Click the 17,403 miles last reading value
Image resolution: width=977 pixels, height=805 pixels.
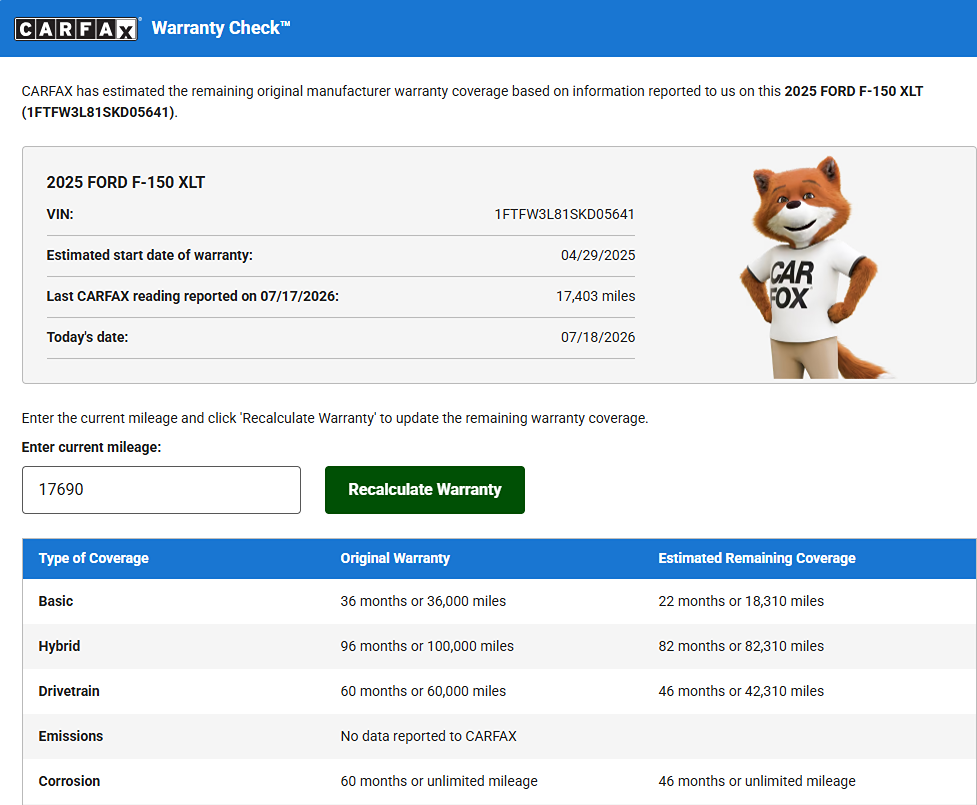tap(595, 297)
